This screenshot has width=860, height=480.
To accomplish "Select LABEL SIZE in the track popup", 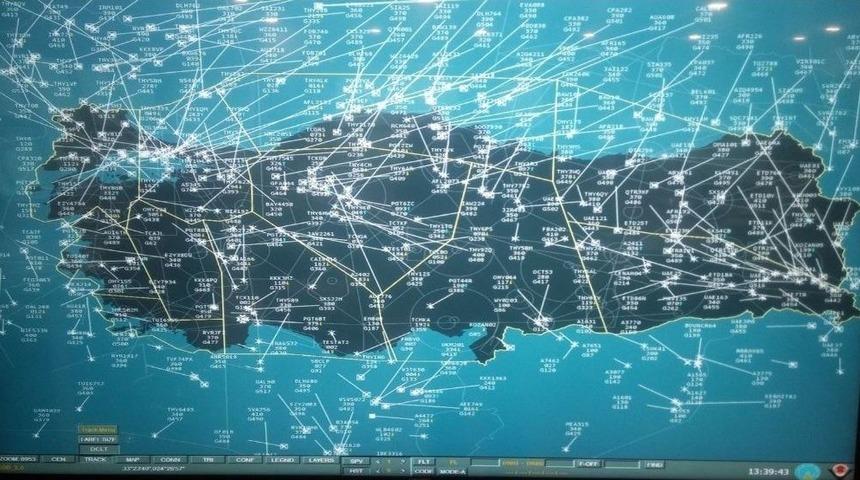I will pyautogui.click(x=97, y=439).
